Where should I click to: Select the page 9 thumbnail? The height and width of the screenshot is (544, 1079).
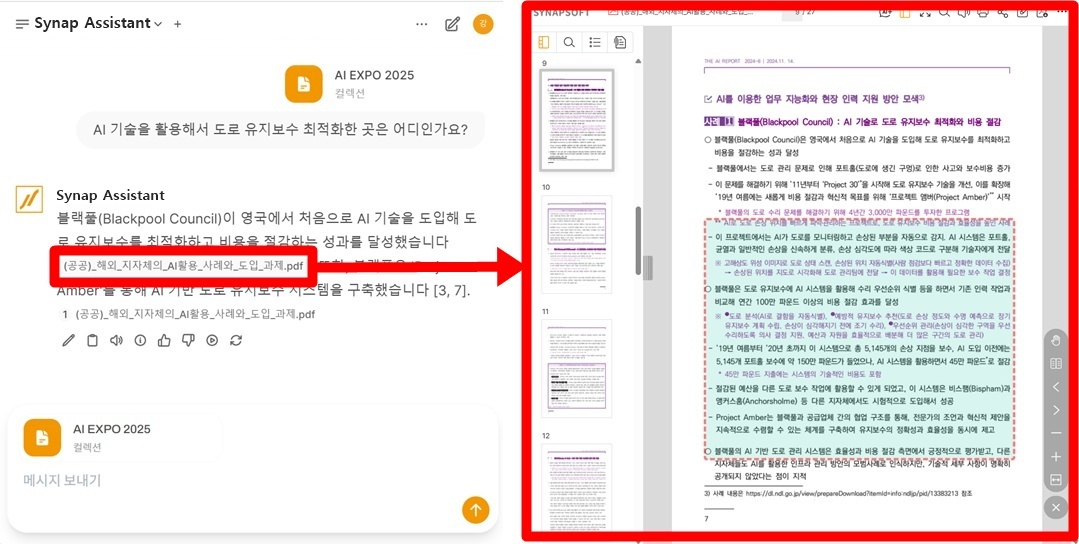pyautogui.click(x=576, y=120)
